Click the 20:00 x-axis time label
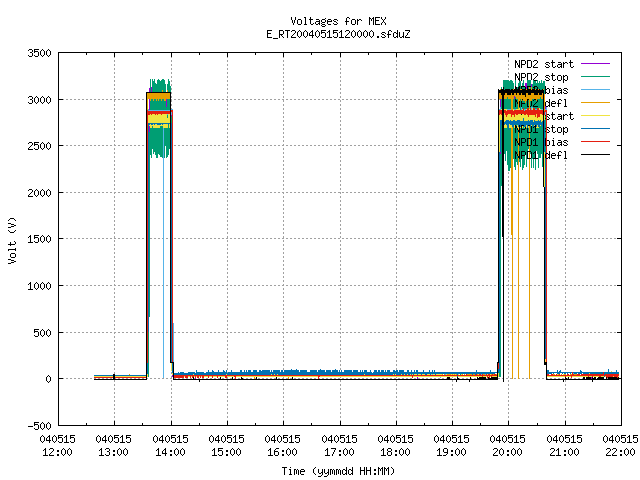The height and width of the screenshot is (480, 640). 507,453
